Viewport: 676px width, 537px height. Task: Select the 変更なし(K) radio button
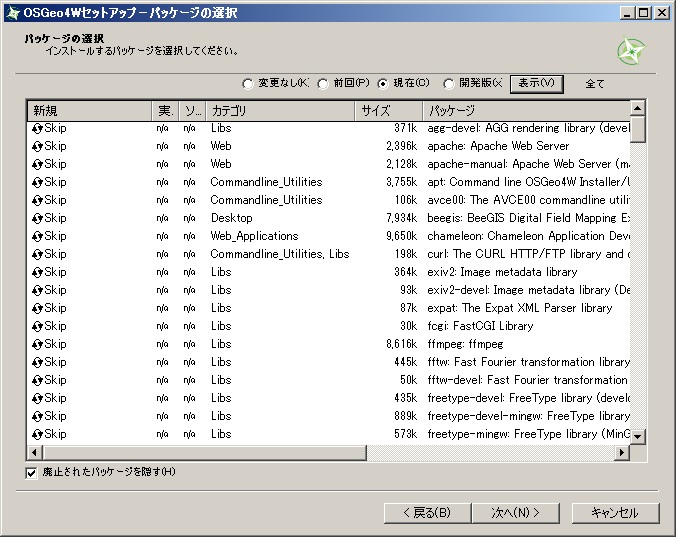[x=248, y=84]
